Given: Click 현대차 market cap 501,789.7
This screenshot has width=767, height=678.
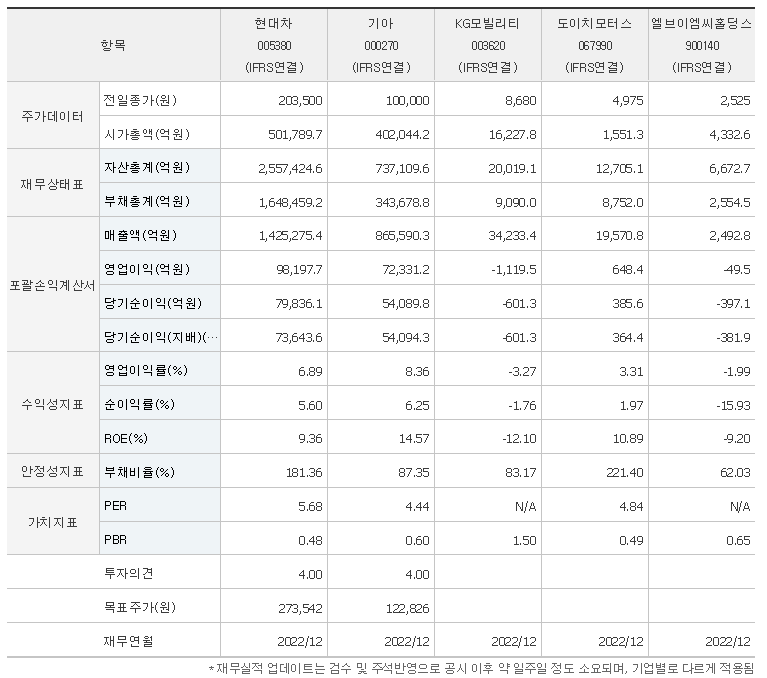Looking at the screenshot, I should 295,135.
